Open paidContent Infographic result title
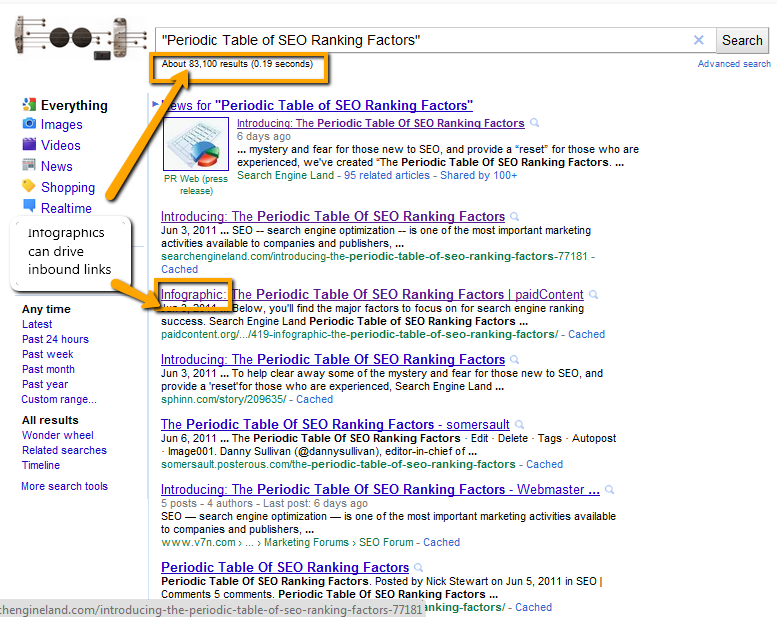This screenshot has height=617, width=777. (x=372, y=294)
